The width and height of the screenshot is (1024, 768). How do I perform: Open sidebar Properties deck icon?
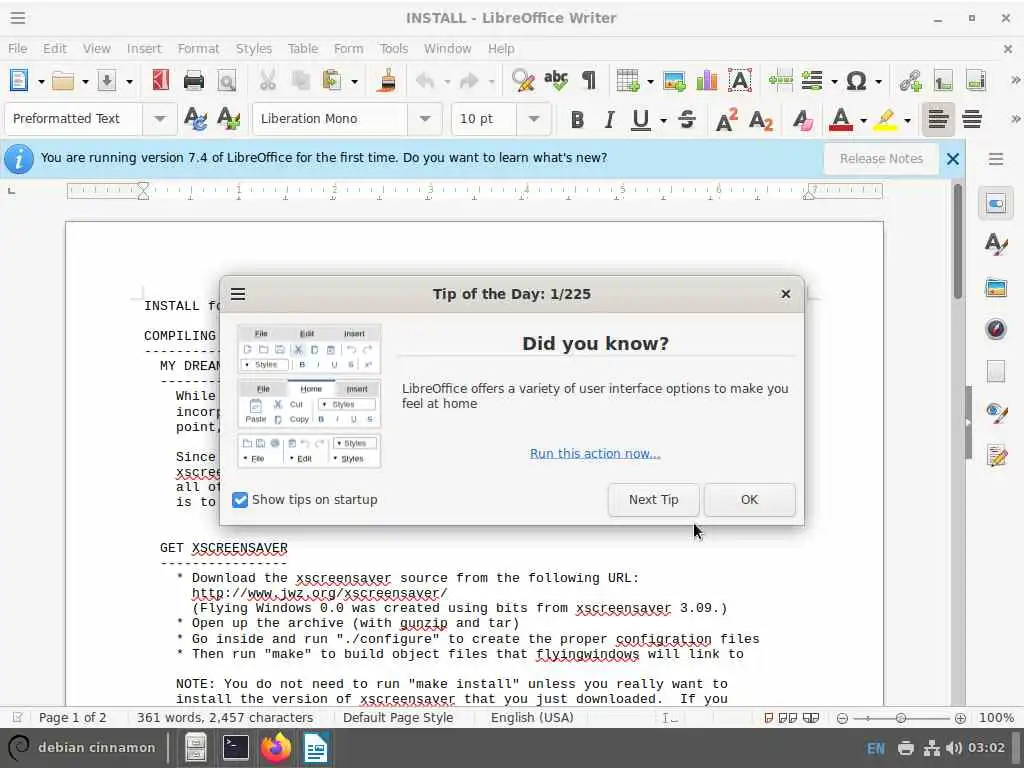click(995, 204)
